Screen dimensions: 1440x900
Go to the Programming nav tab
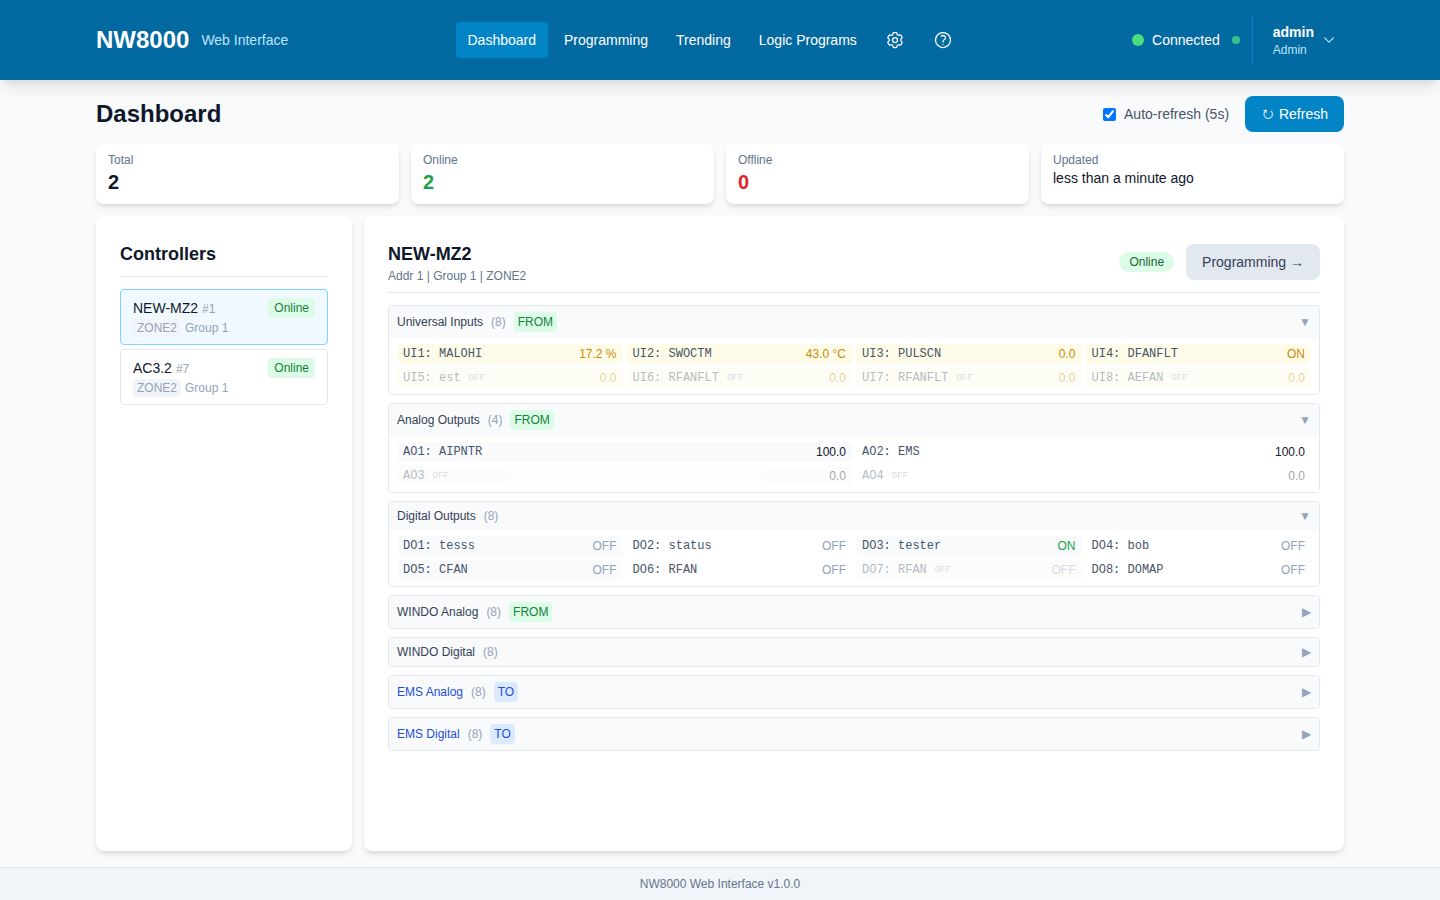[606, 40]
